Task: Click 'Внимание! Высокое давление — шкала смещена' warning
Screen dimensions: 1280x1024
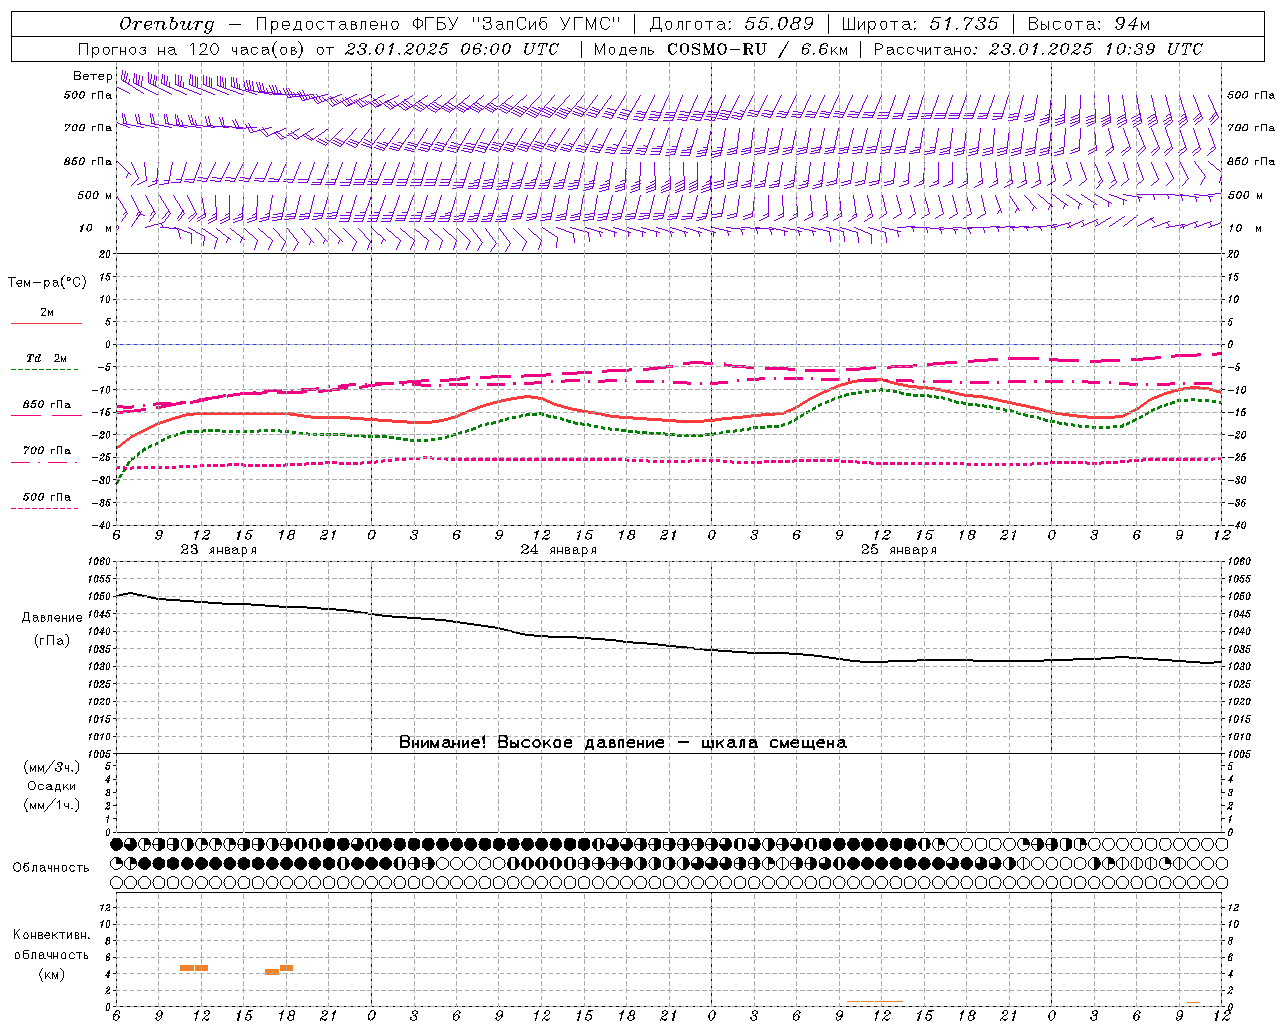Action: tap(622, 743)
